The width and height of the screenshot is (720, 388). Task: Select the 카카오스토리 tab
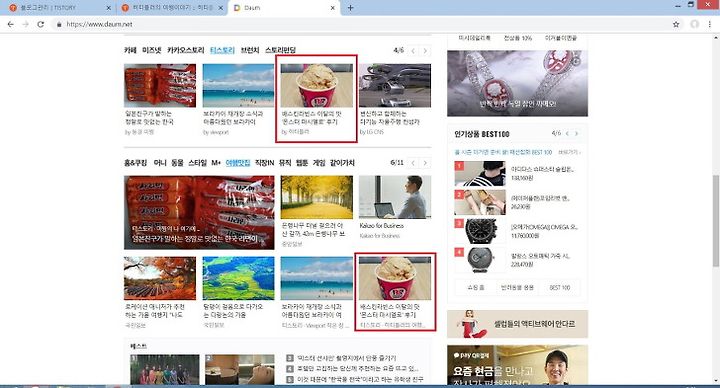coord(186,50)
